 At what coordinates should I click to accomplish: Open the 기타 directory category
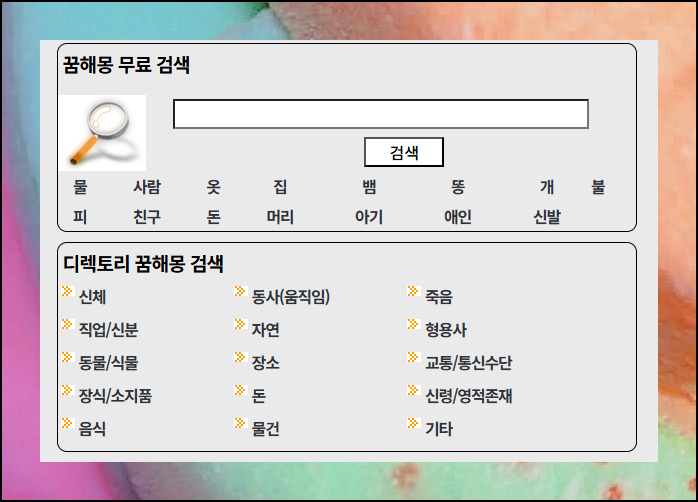(x=438, y=429)
